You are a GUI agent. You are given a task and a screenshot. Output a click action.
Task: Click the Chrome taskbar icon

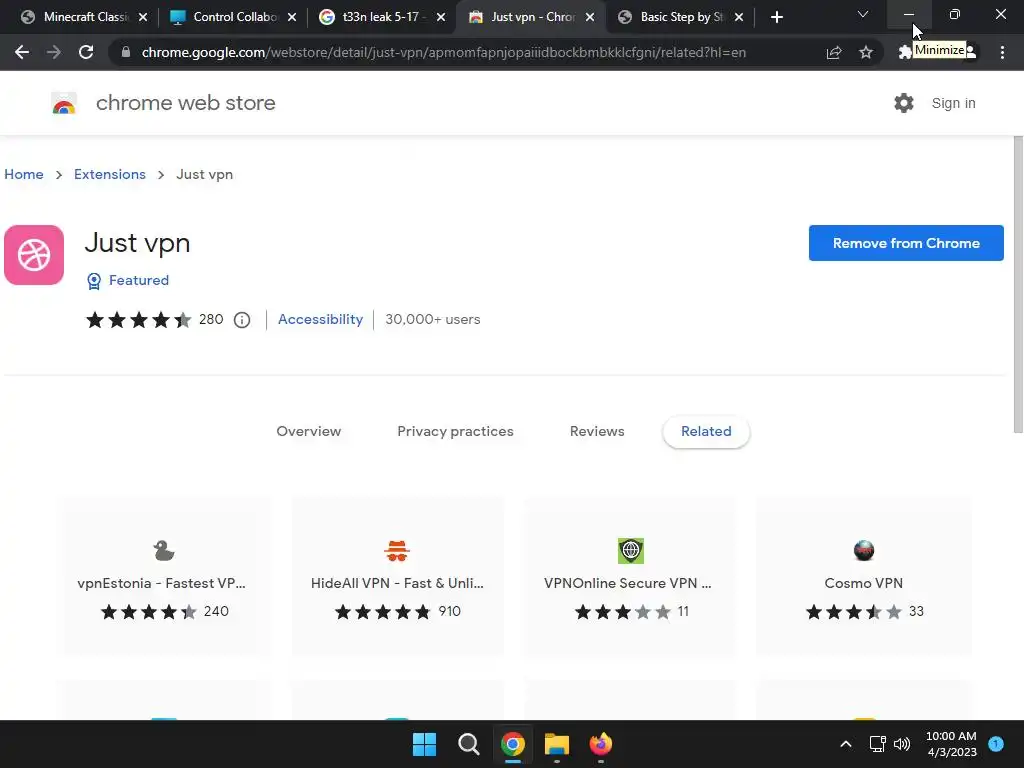click(513, 744)
